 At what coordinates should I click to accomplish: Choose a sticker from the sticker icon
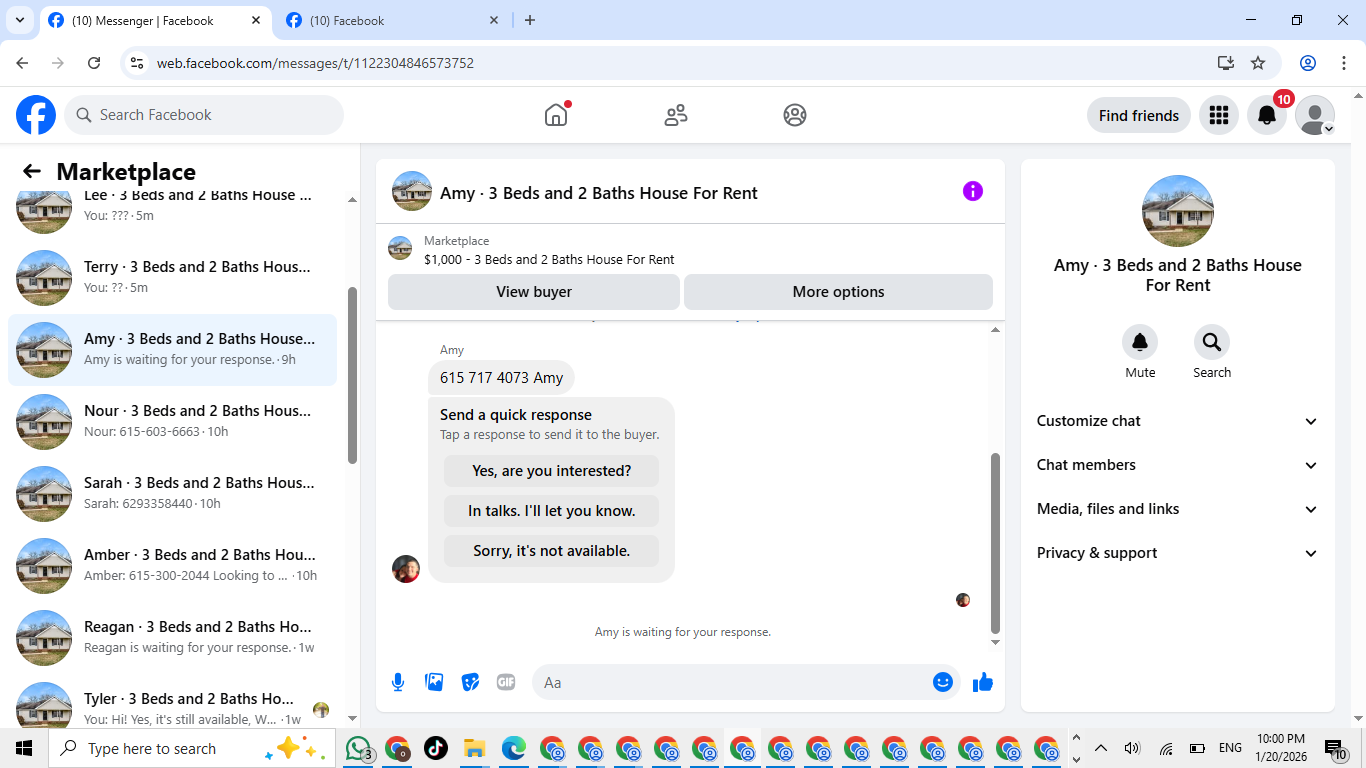point(470,682)
